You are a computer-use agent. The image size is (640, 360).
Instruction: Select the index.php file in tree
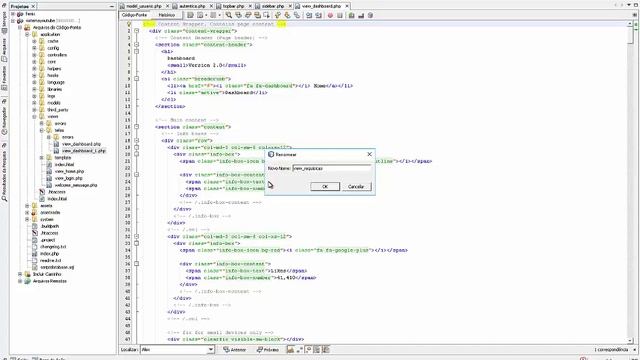point(49,253)
